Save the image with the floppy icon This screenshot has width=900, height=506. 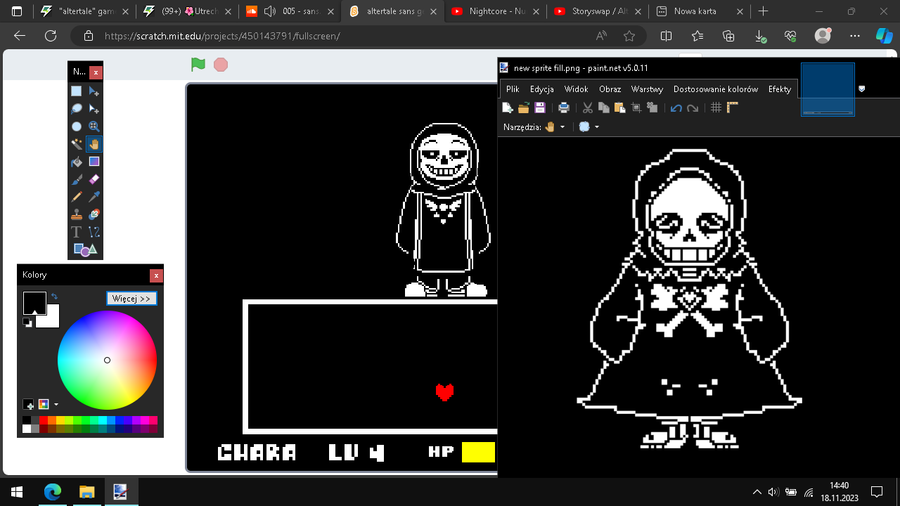click(x=540, y=107)
